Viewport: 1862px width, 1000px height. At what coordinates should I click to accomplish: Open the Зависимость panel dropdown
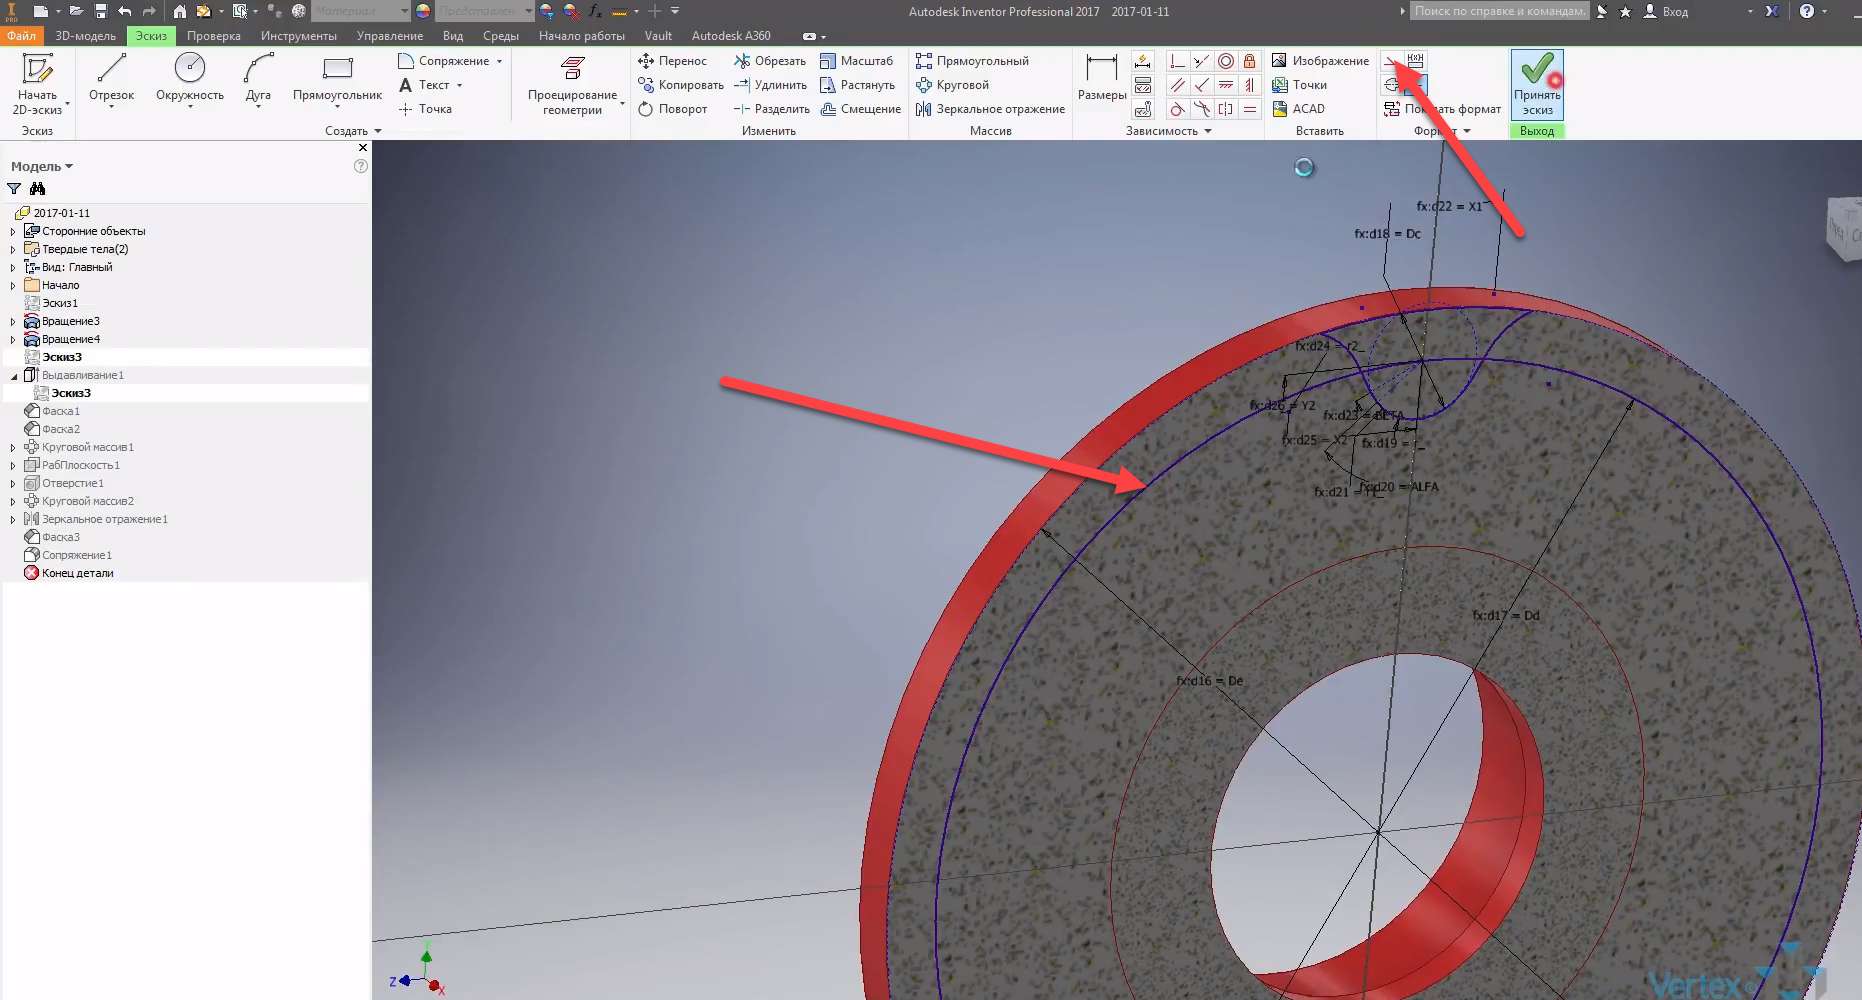coord(1168,131)
